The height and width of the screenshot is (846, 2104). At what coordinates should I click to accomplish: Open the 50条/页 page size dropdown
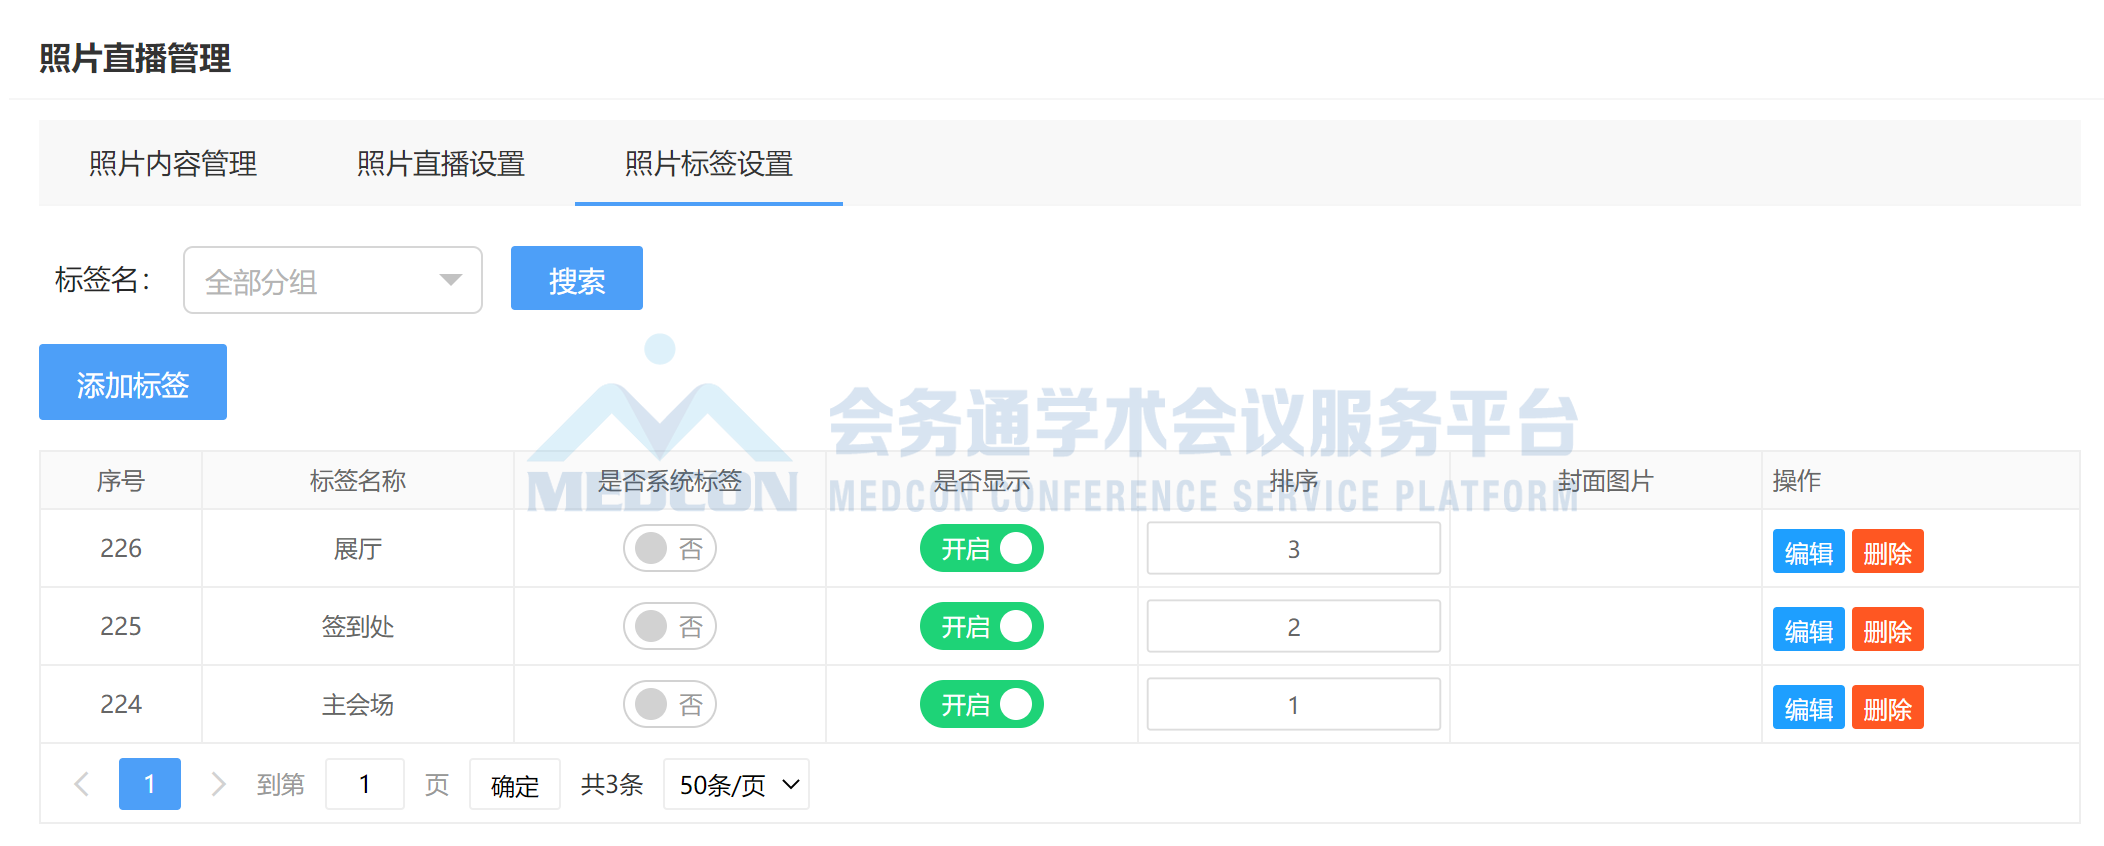736,784
